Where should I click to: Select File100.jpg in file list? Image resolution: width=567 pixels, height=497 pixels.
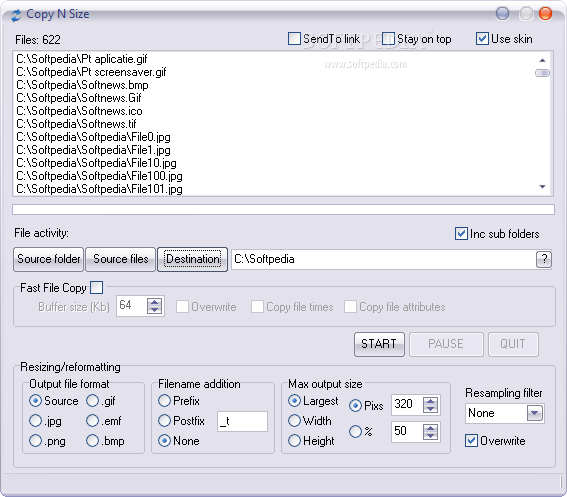[99, 176]
